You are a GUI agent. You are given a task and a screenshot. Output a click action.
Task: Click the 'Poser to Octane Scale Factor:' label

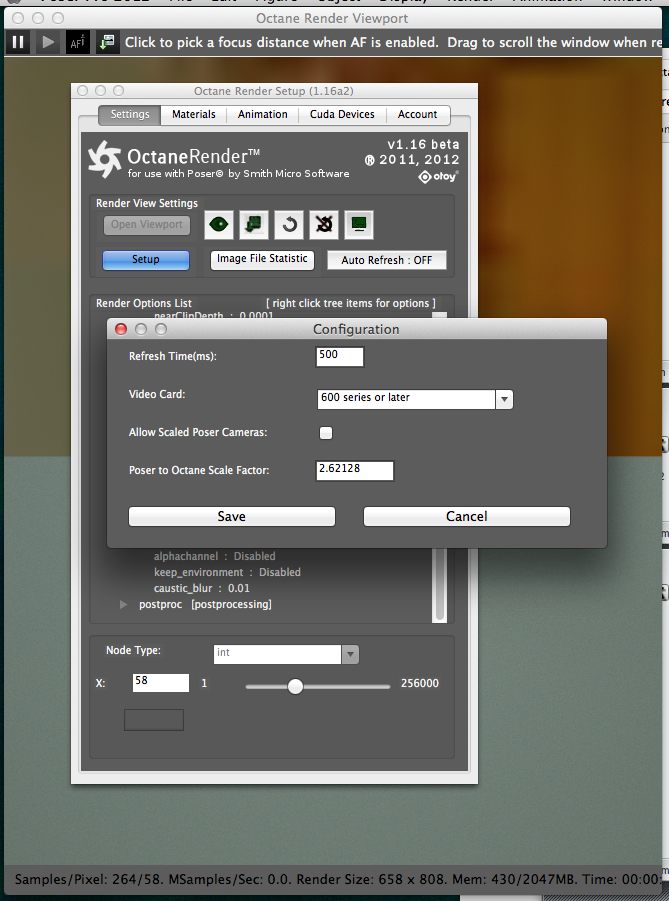199,470
